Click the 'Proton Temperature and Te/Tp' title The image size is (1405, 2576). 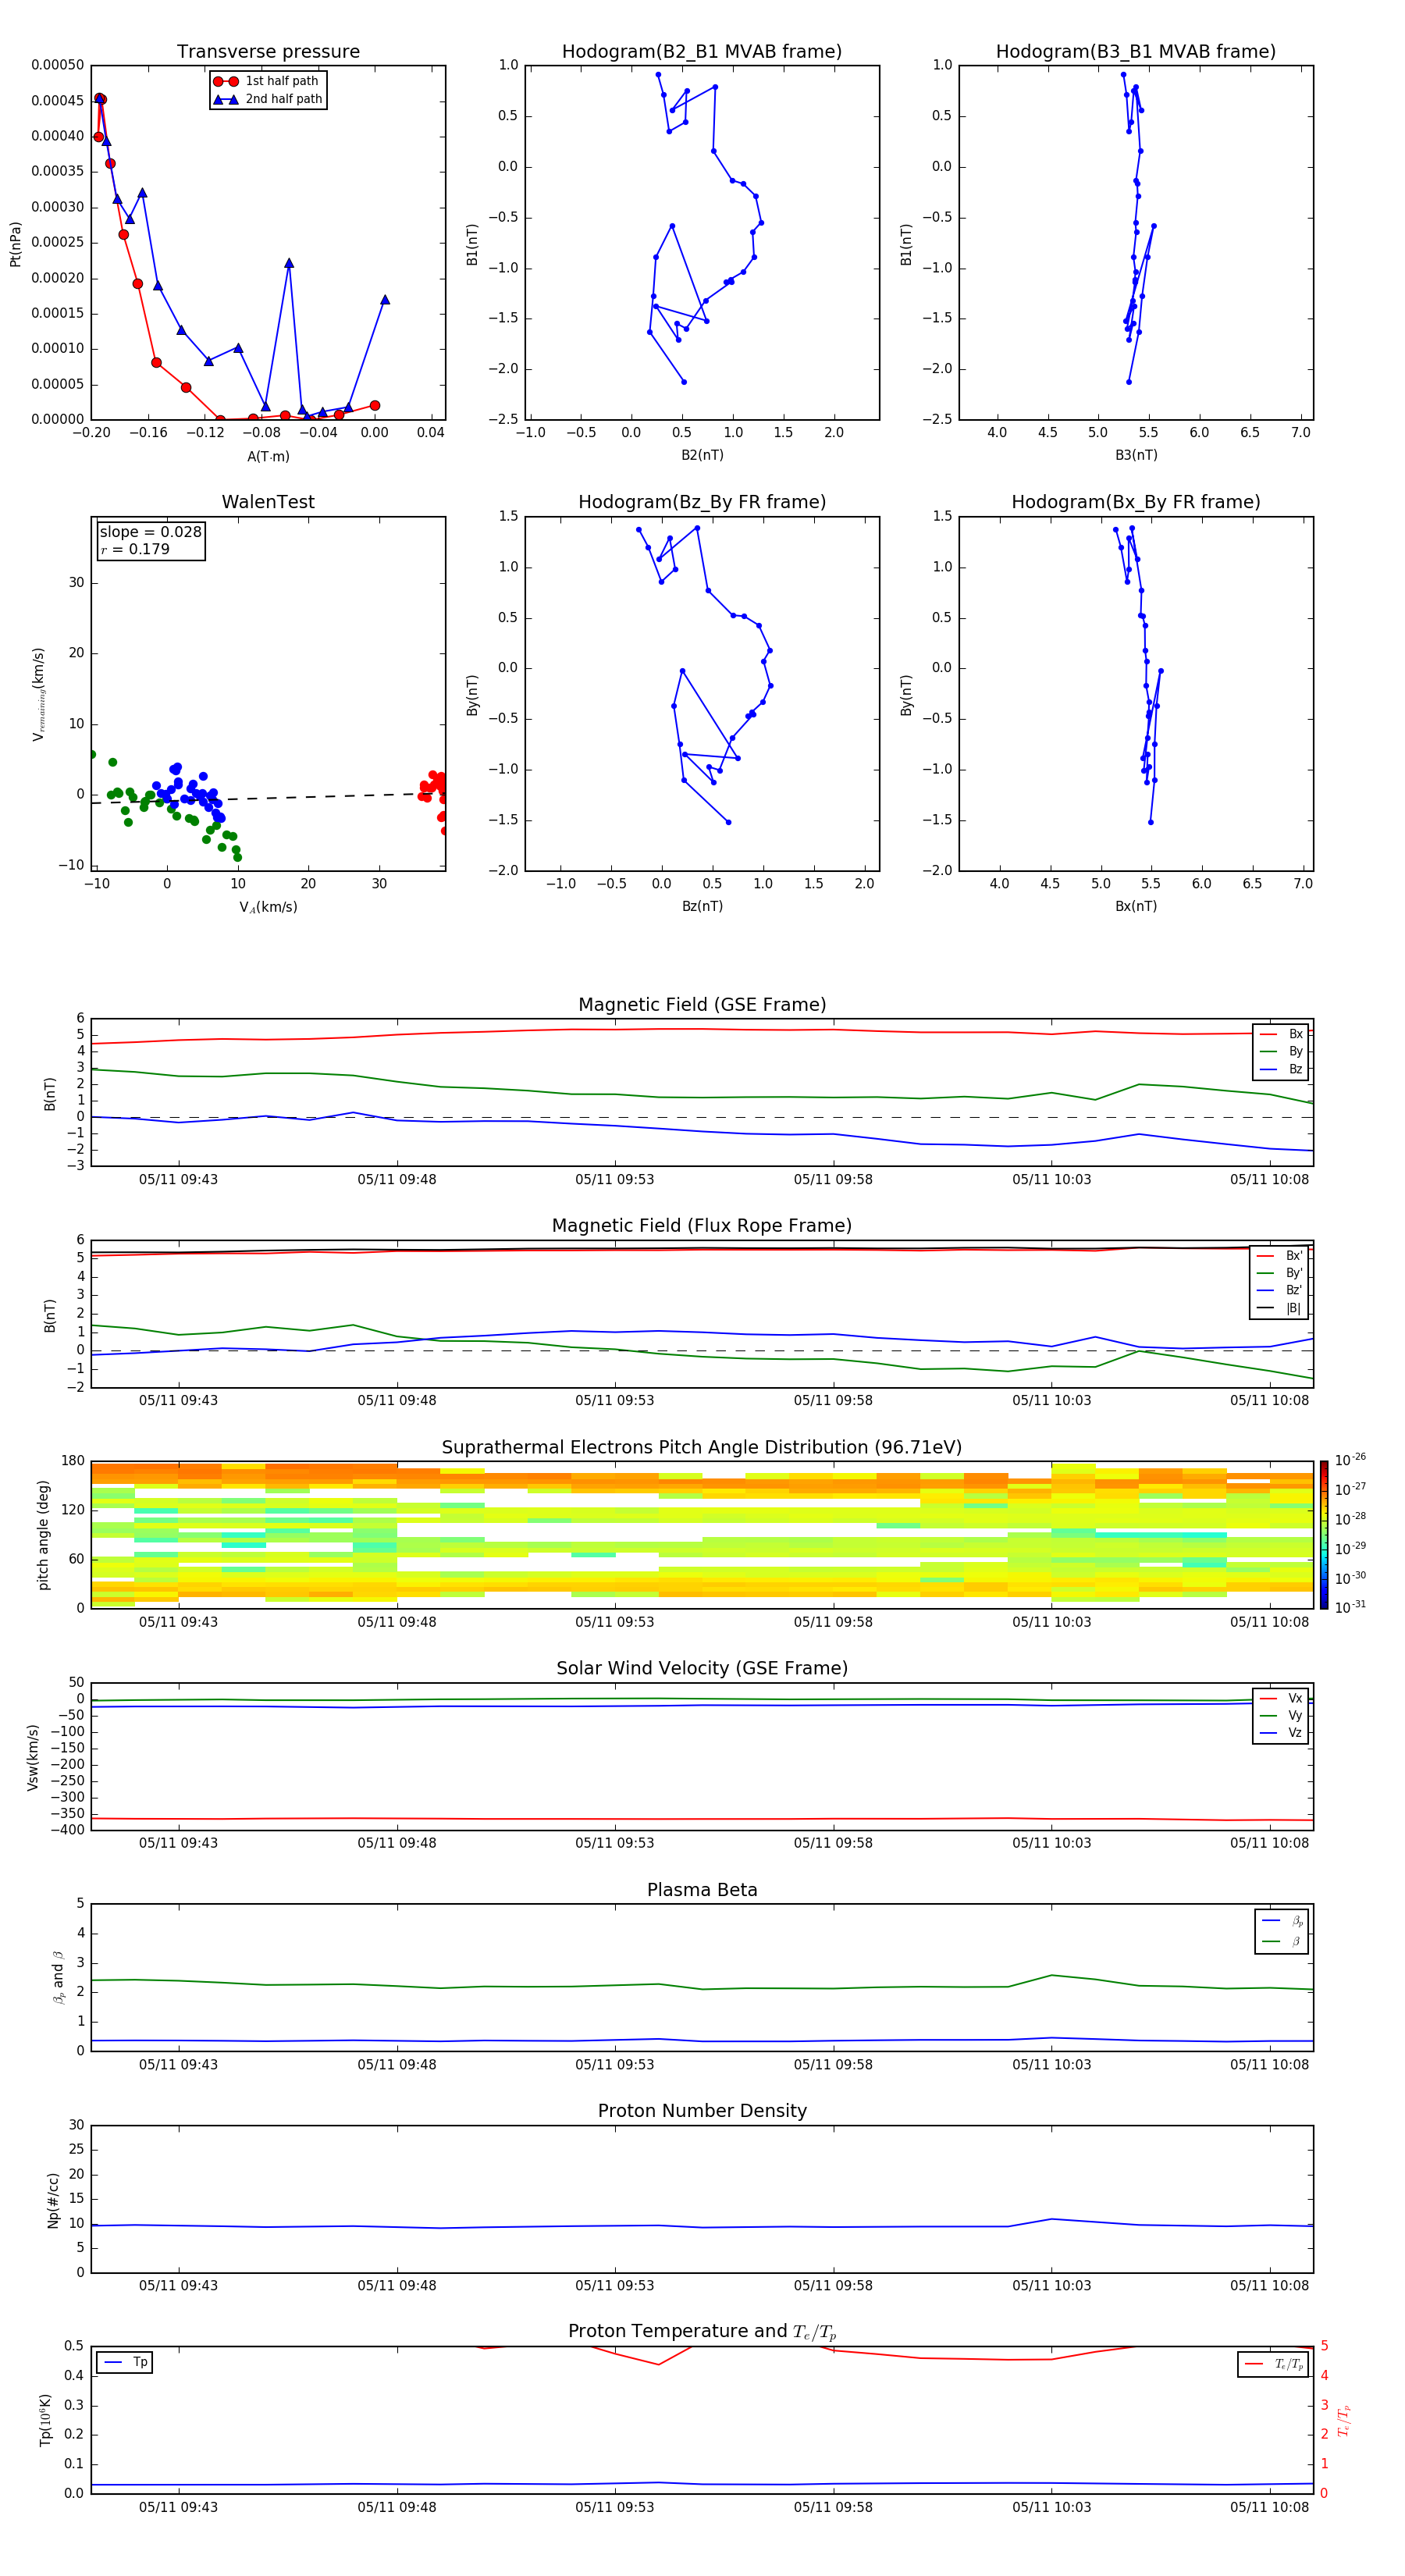coord(702,2331)
